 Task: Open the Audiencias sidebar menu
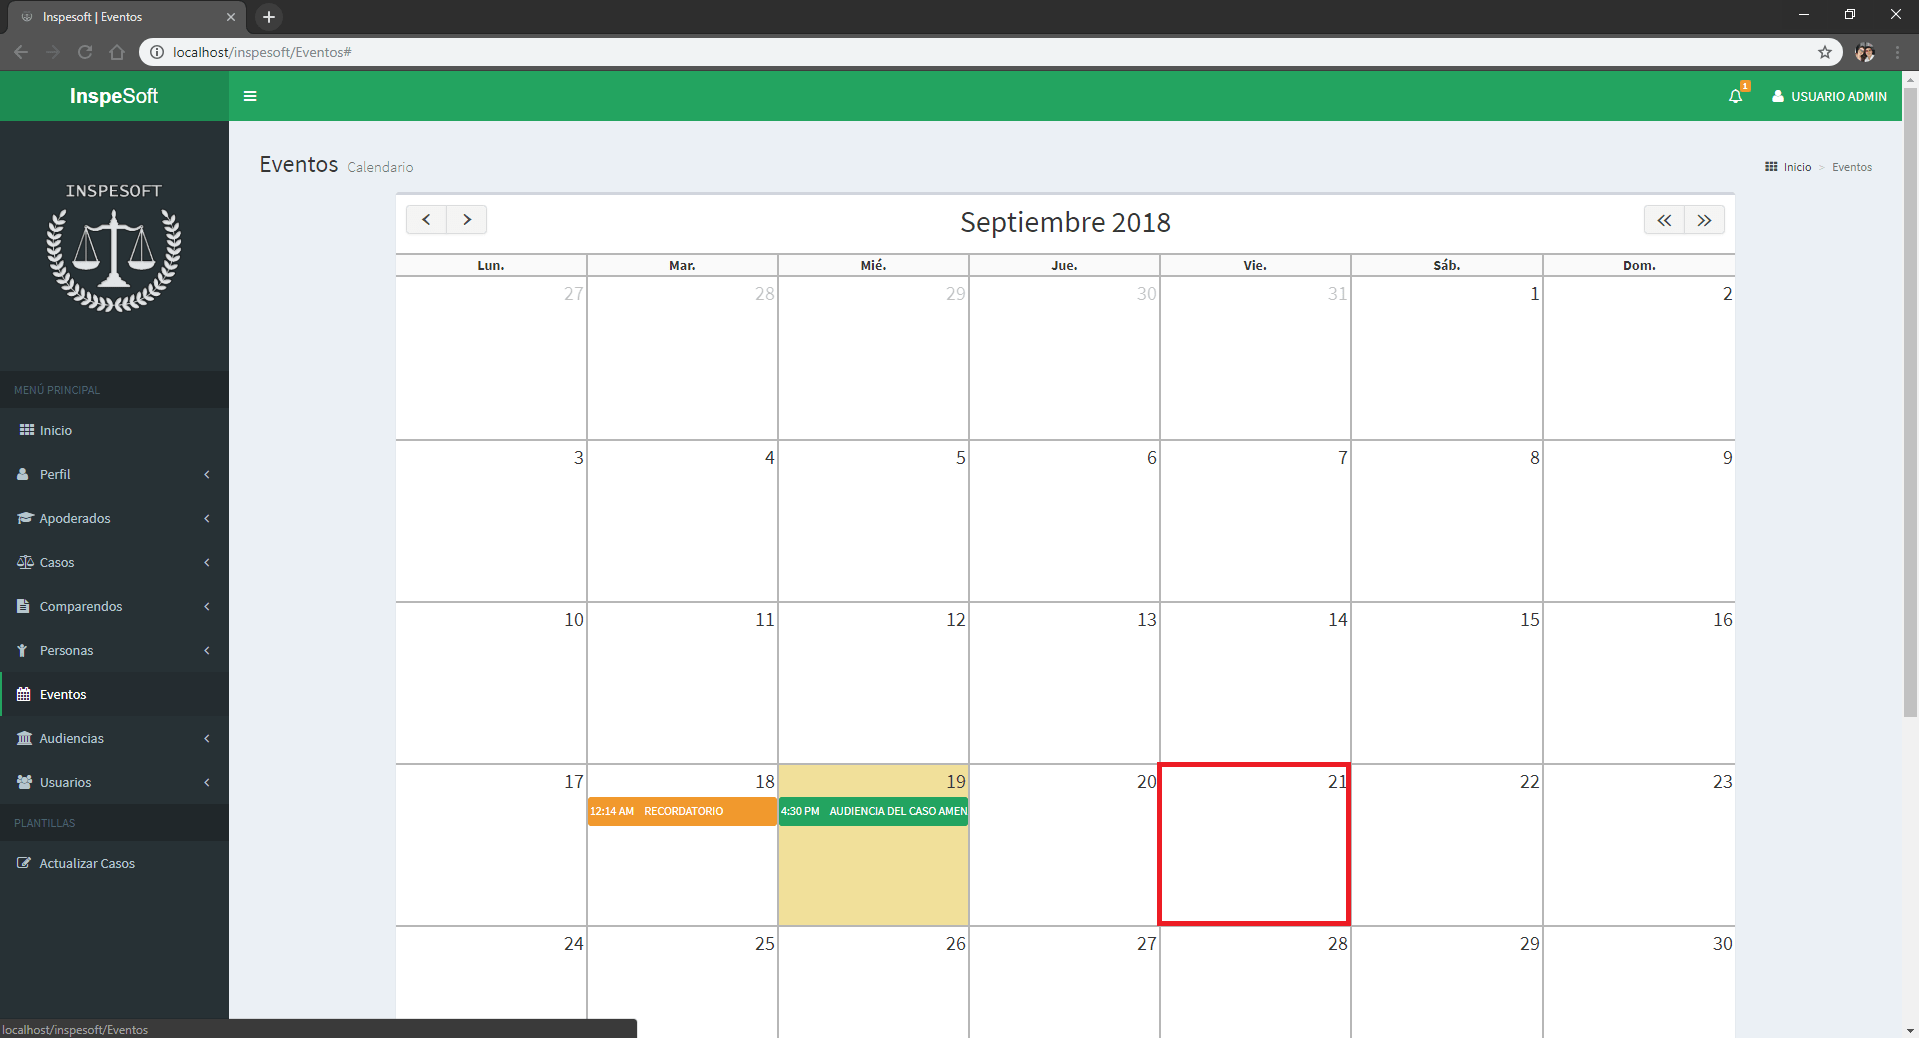tap(114, 738)
